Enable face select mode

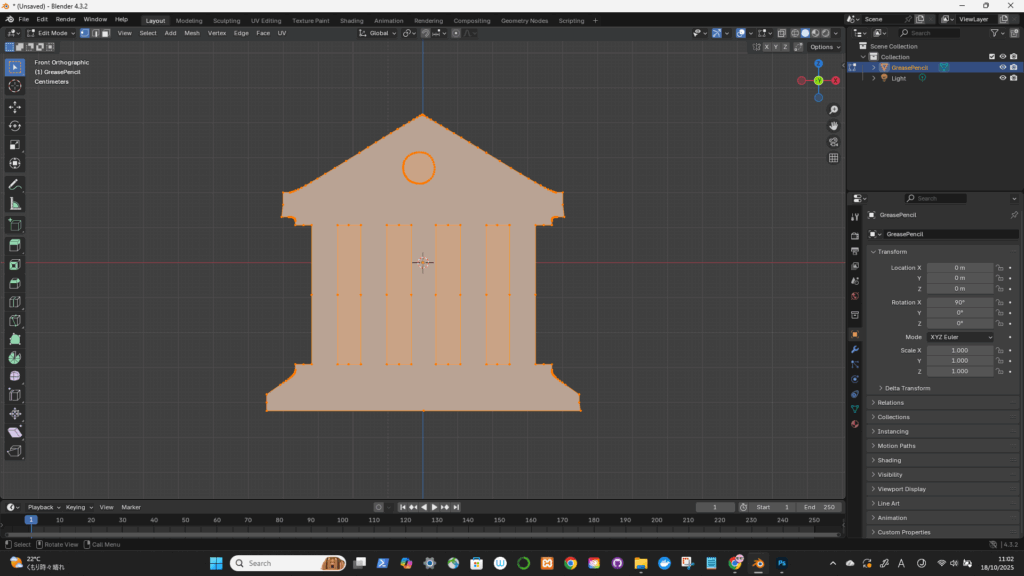106,33
